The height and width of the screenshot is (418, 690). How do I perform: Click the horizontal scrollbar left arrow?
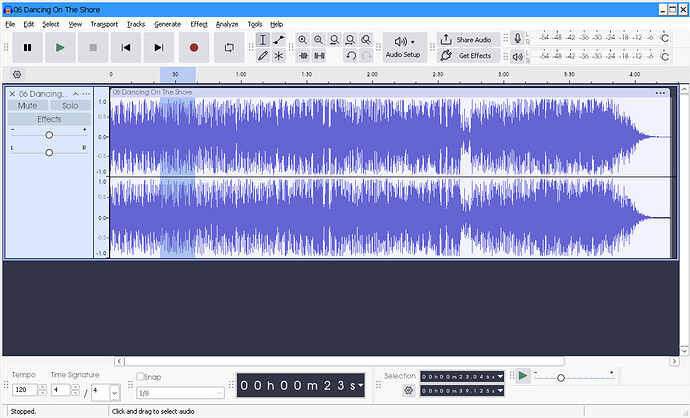point(119,361)
